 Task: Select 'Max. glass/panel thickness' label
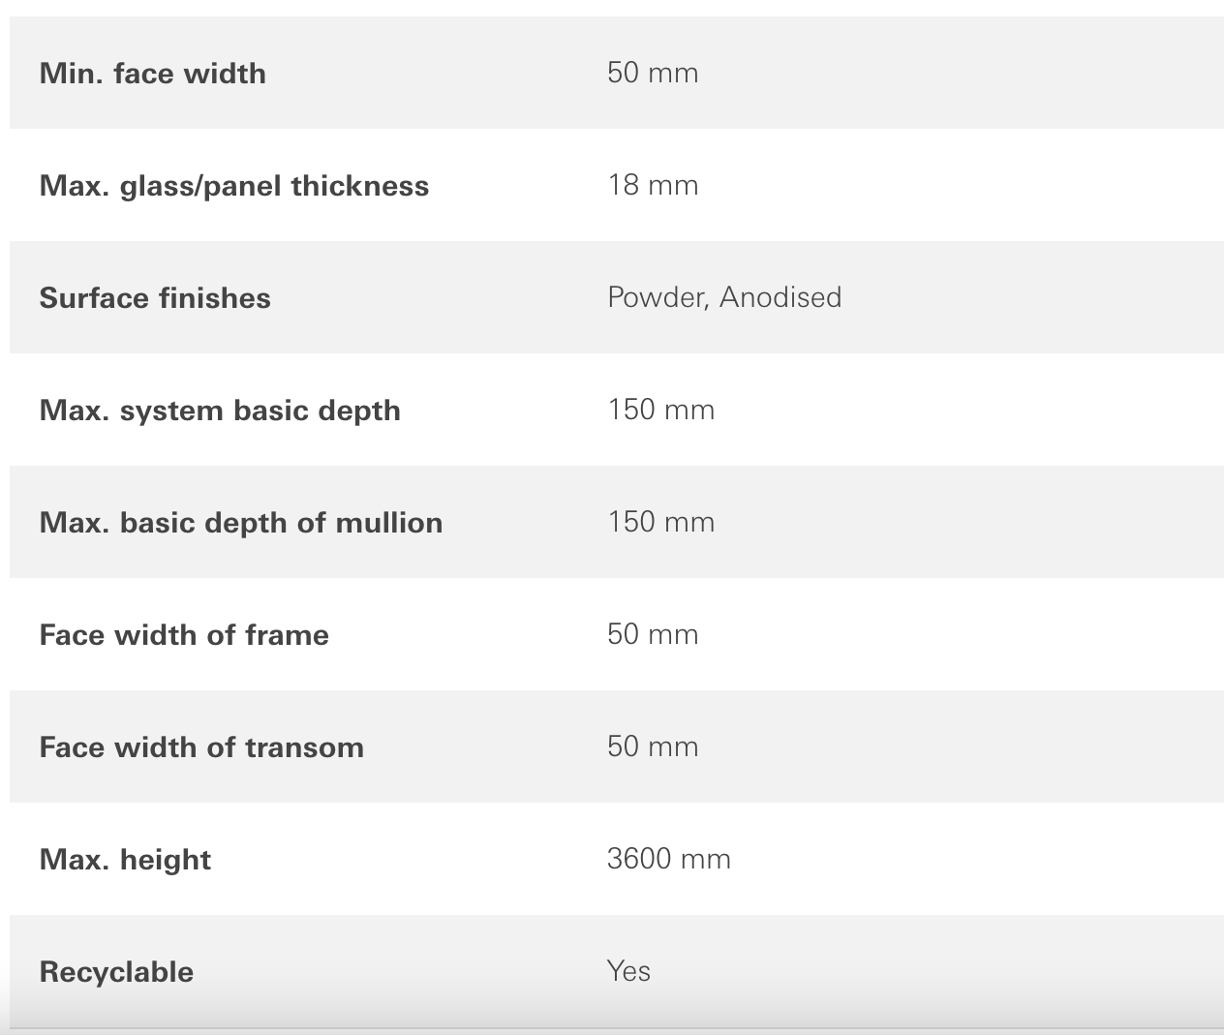point(234,186)
